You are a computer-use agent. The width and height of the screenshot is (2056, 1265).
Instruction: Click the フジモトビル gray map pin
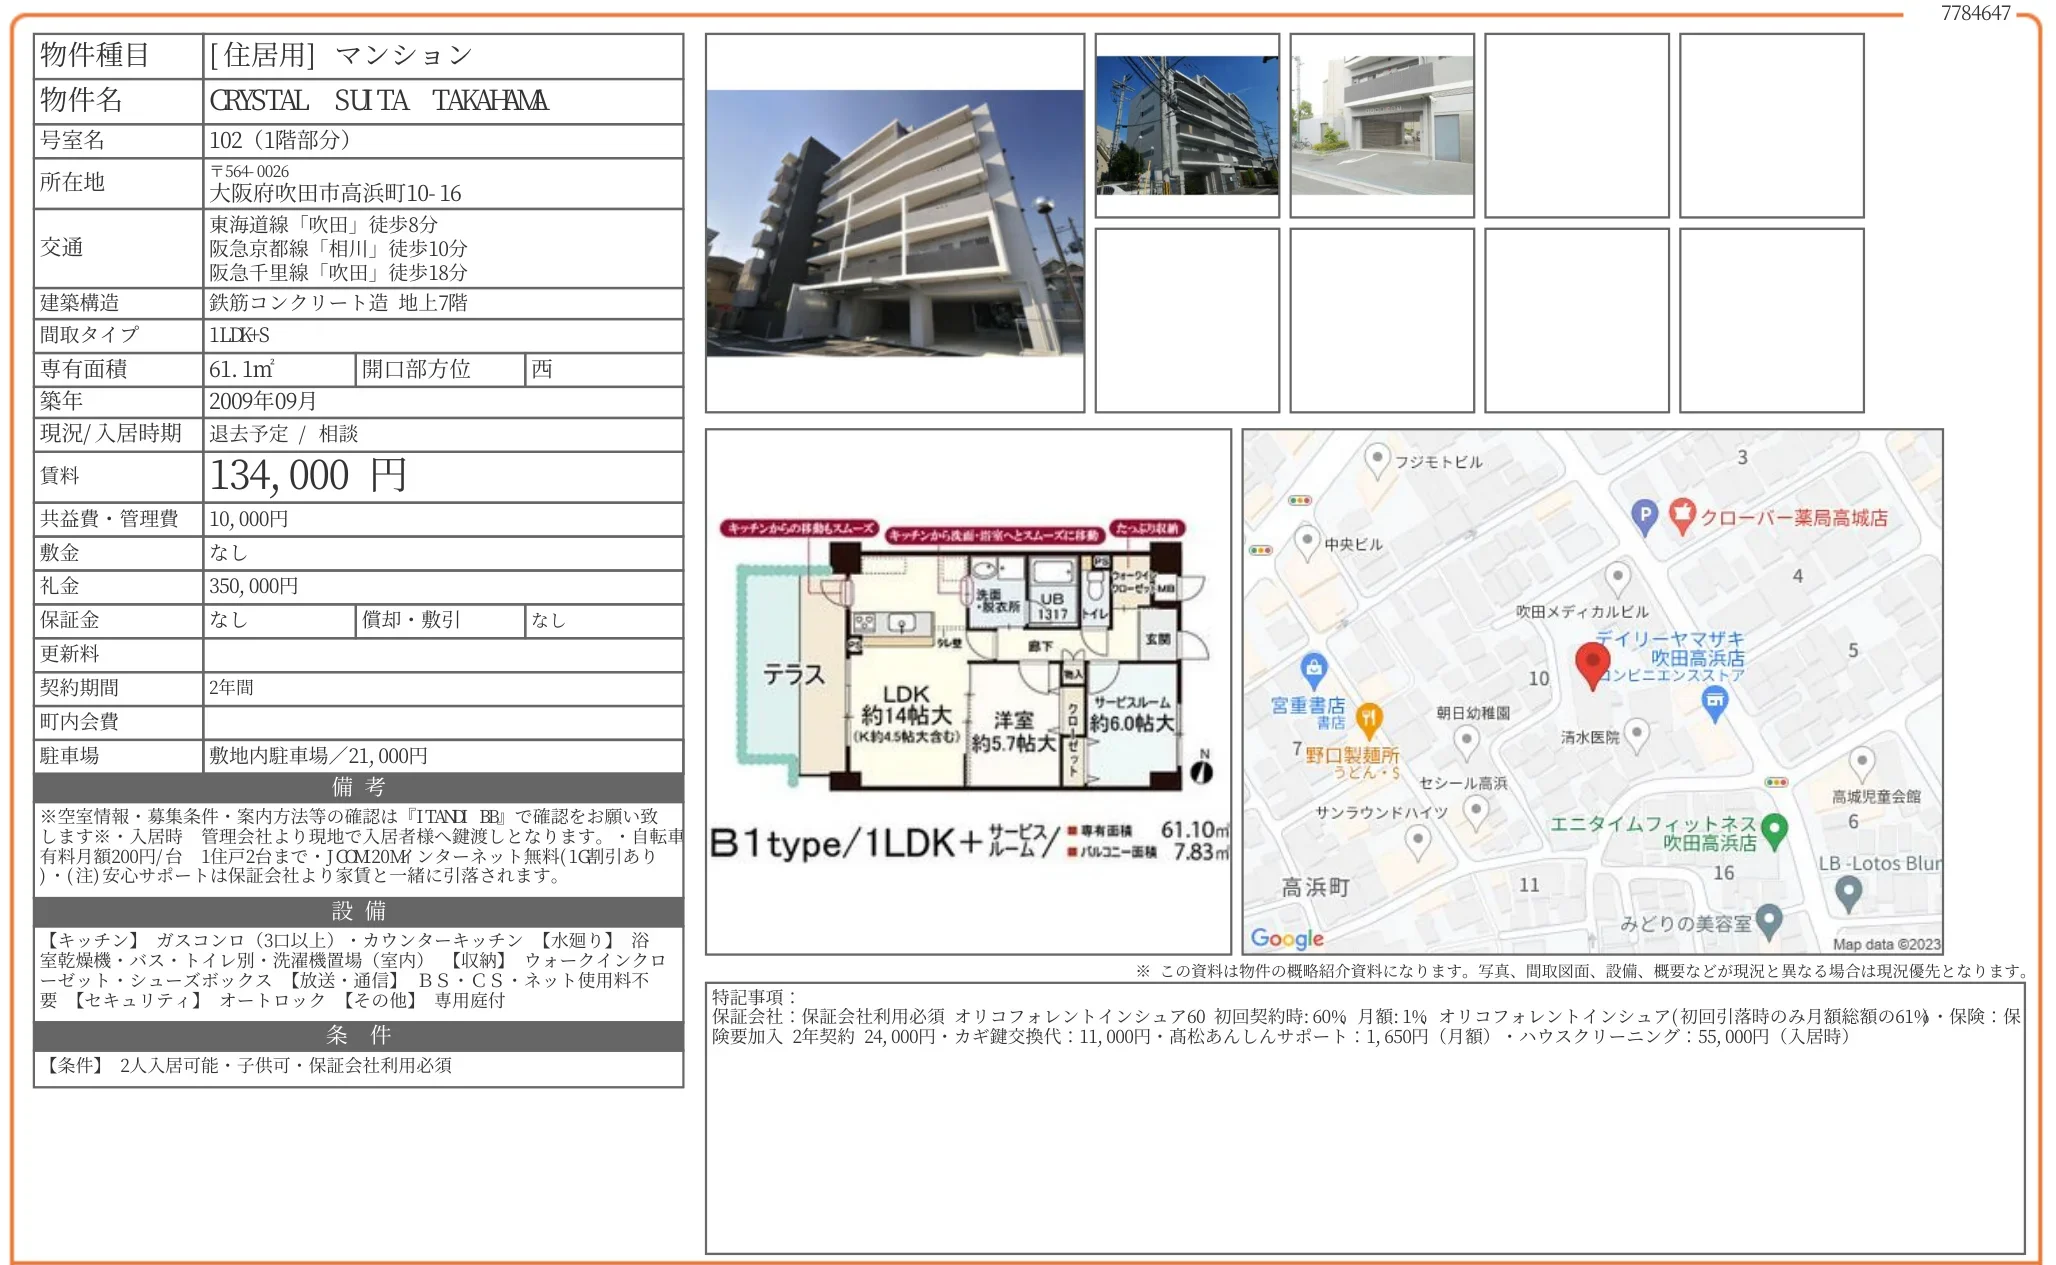(1377, 459)
